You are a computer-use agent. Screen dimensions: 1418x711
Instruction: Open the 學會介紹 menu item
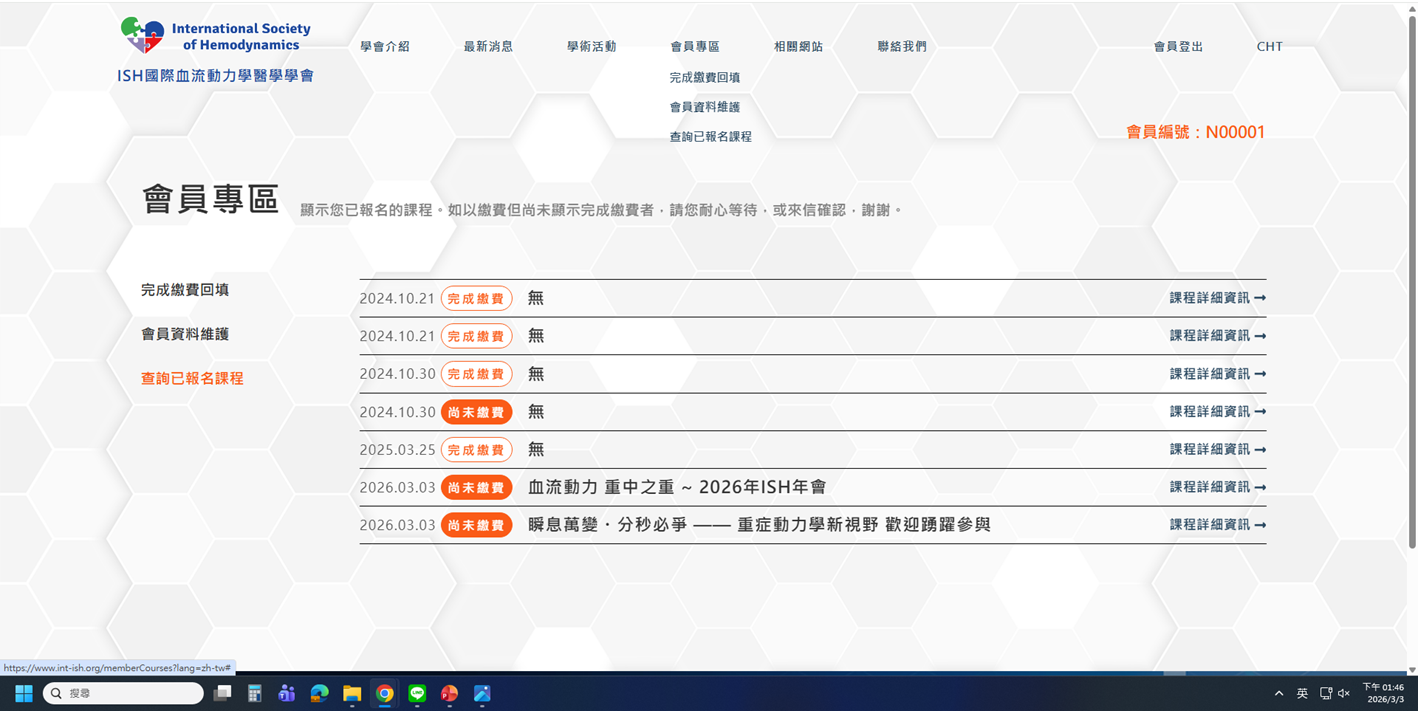(385, 47)
